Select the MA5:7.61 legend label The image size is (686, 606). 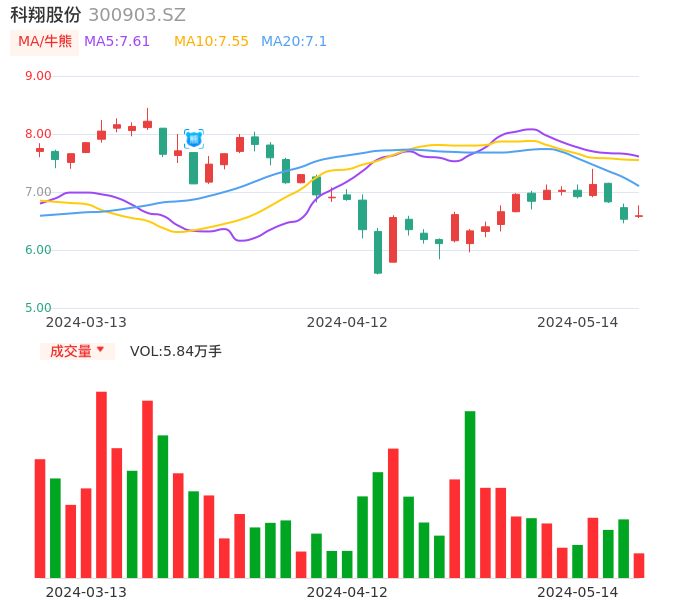pos(117,42)
